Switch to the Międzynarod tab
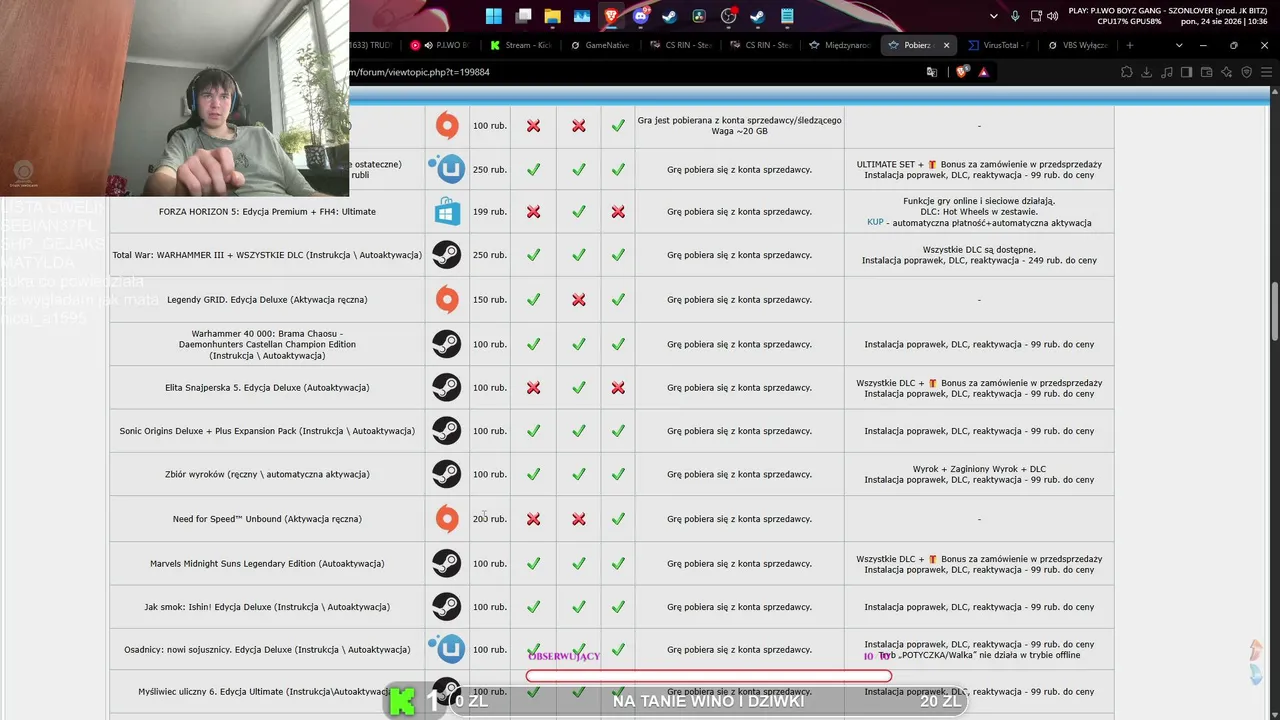The height and width of the screenshot is (720, 1280). [842, 45]
